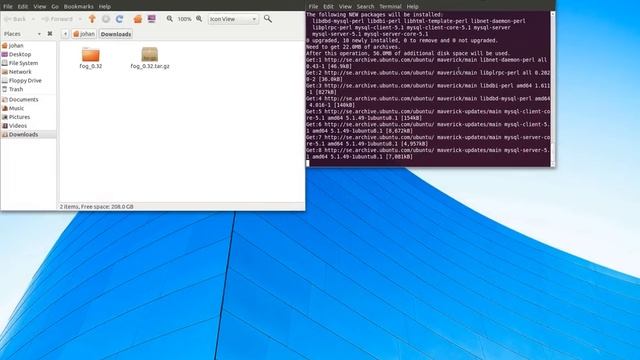
Task: Select Downloads in Places sidebar
Action: (28, 134)
